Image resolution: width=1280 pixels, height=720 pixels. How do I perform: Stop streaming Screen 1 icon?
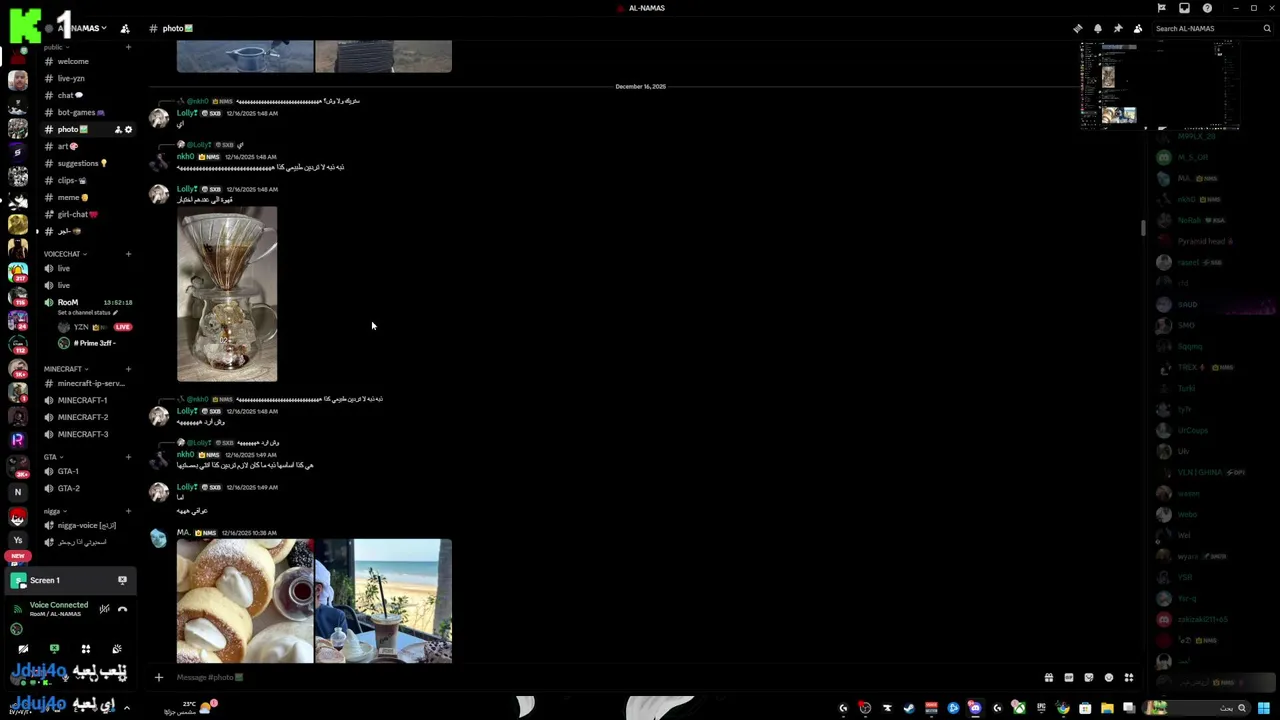pos(122,580)
